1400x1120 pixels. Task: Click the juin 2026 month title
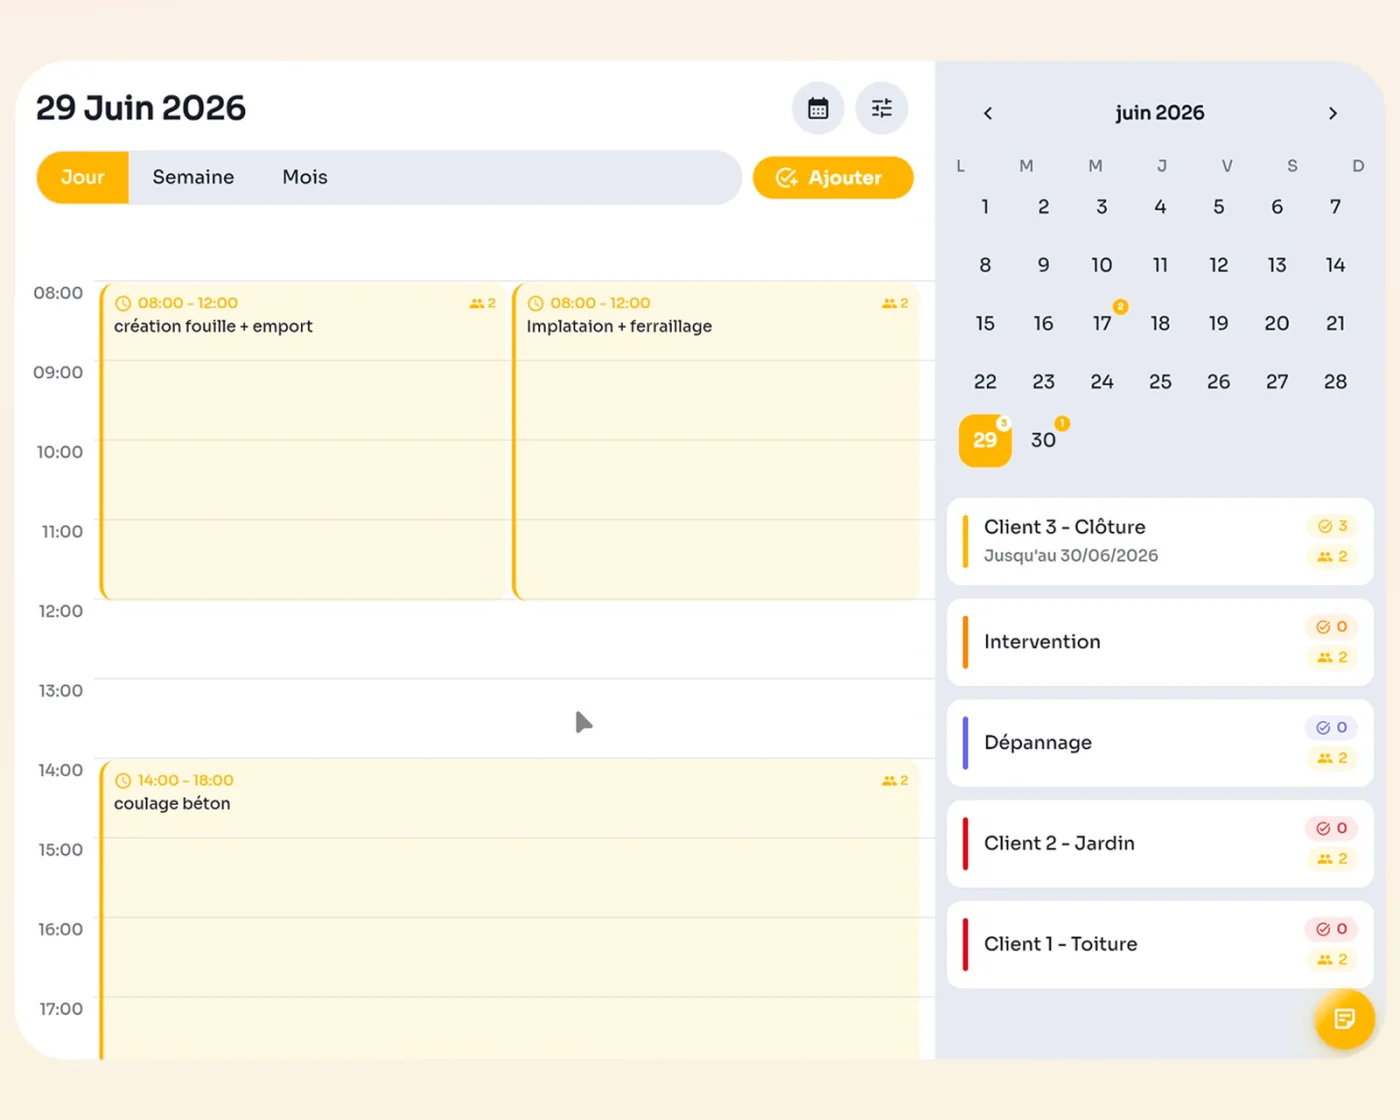(x=1160, y=113)
